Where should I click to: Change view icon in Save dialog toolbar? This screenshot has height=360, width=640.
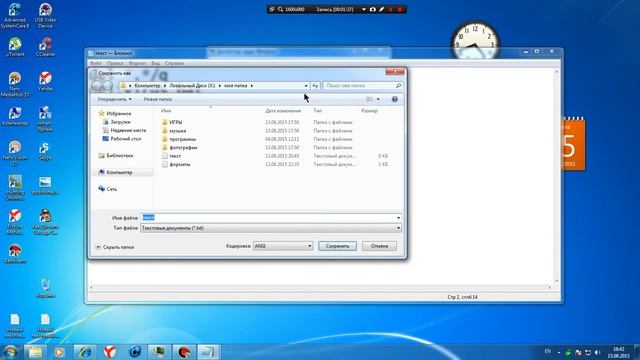coord(369,99)
